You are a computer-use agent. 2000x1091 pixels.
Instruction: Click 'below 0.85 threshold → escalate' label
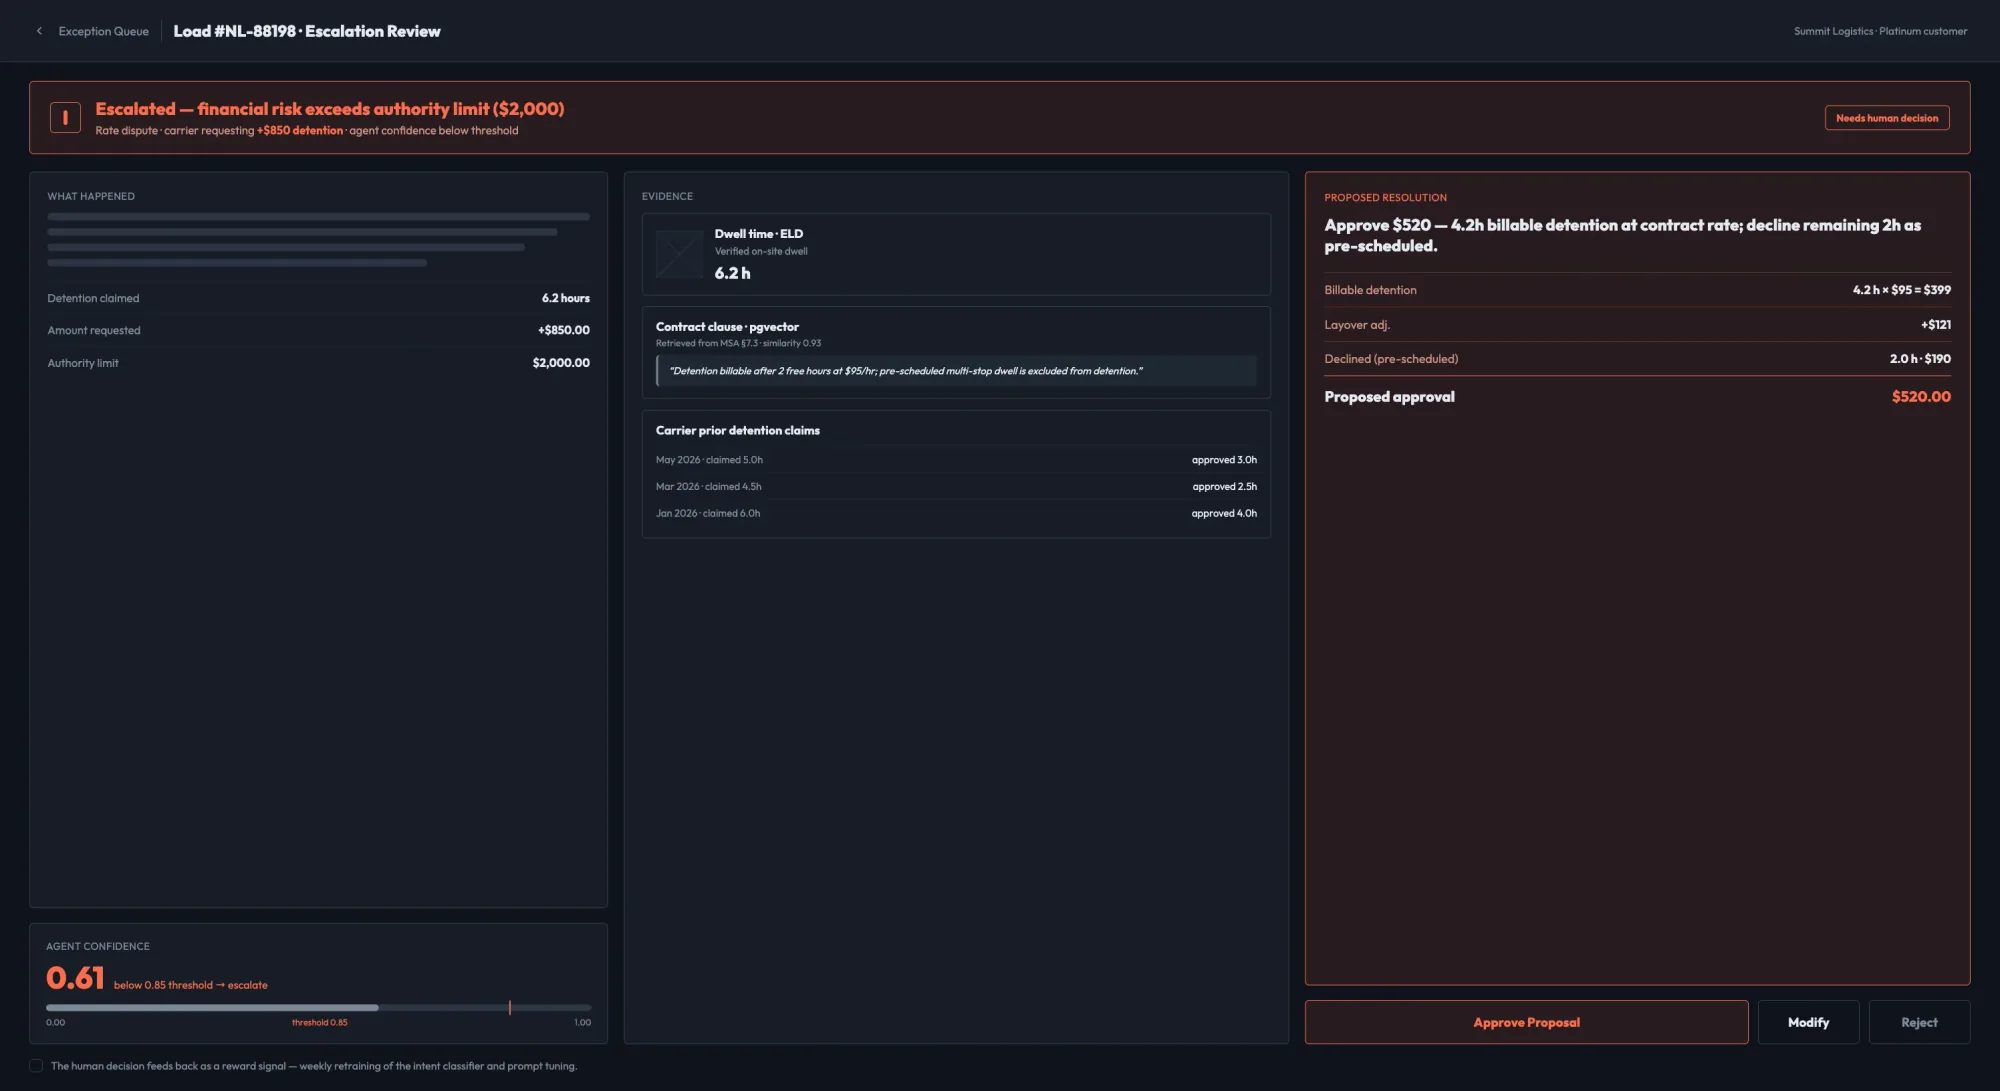tap(190, 985)
